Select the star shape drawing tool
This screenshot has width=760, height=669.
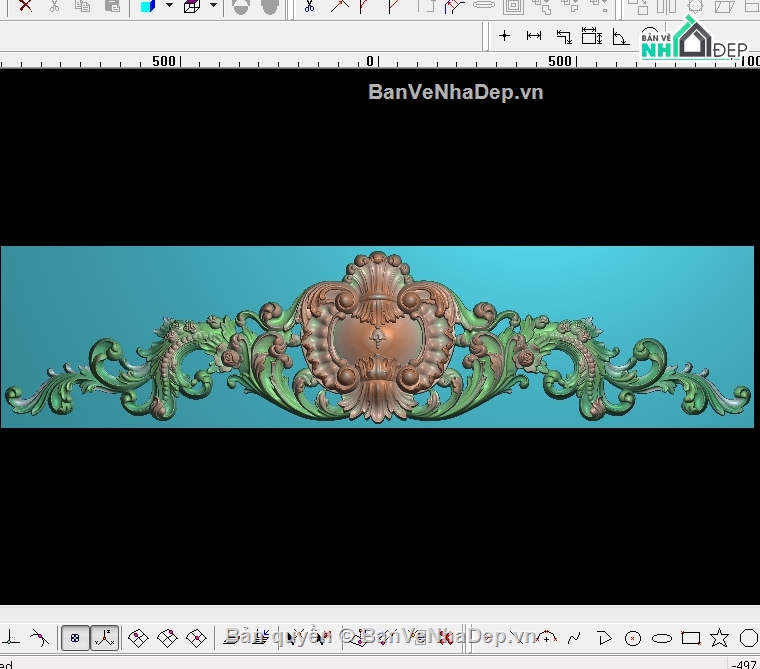719,638
